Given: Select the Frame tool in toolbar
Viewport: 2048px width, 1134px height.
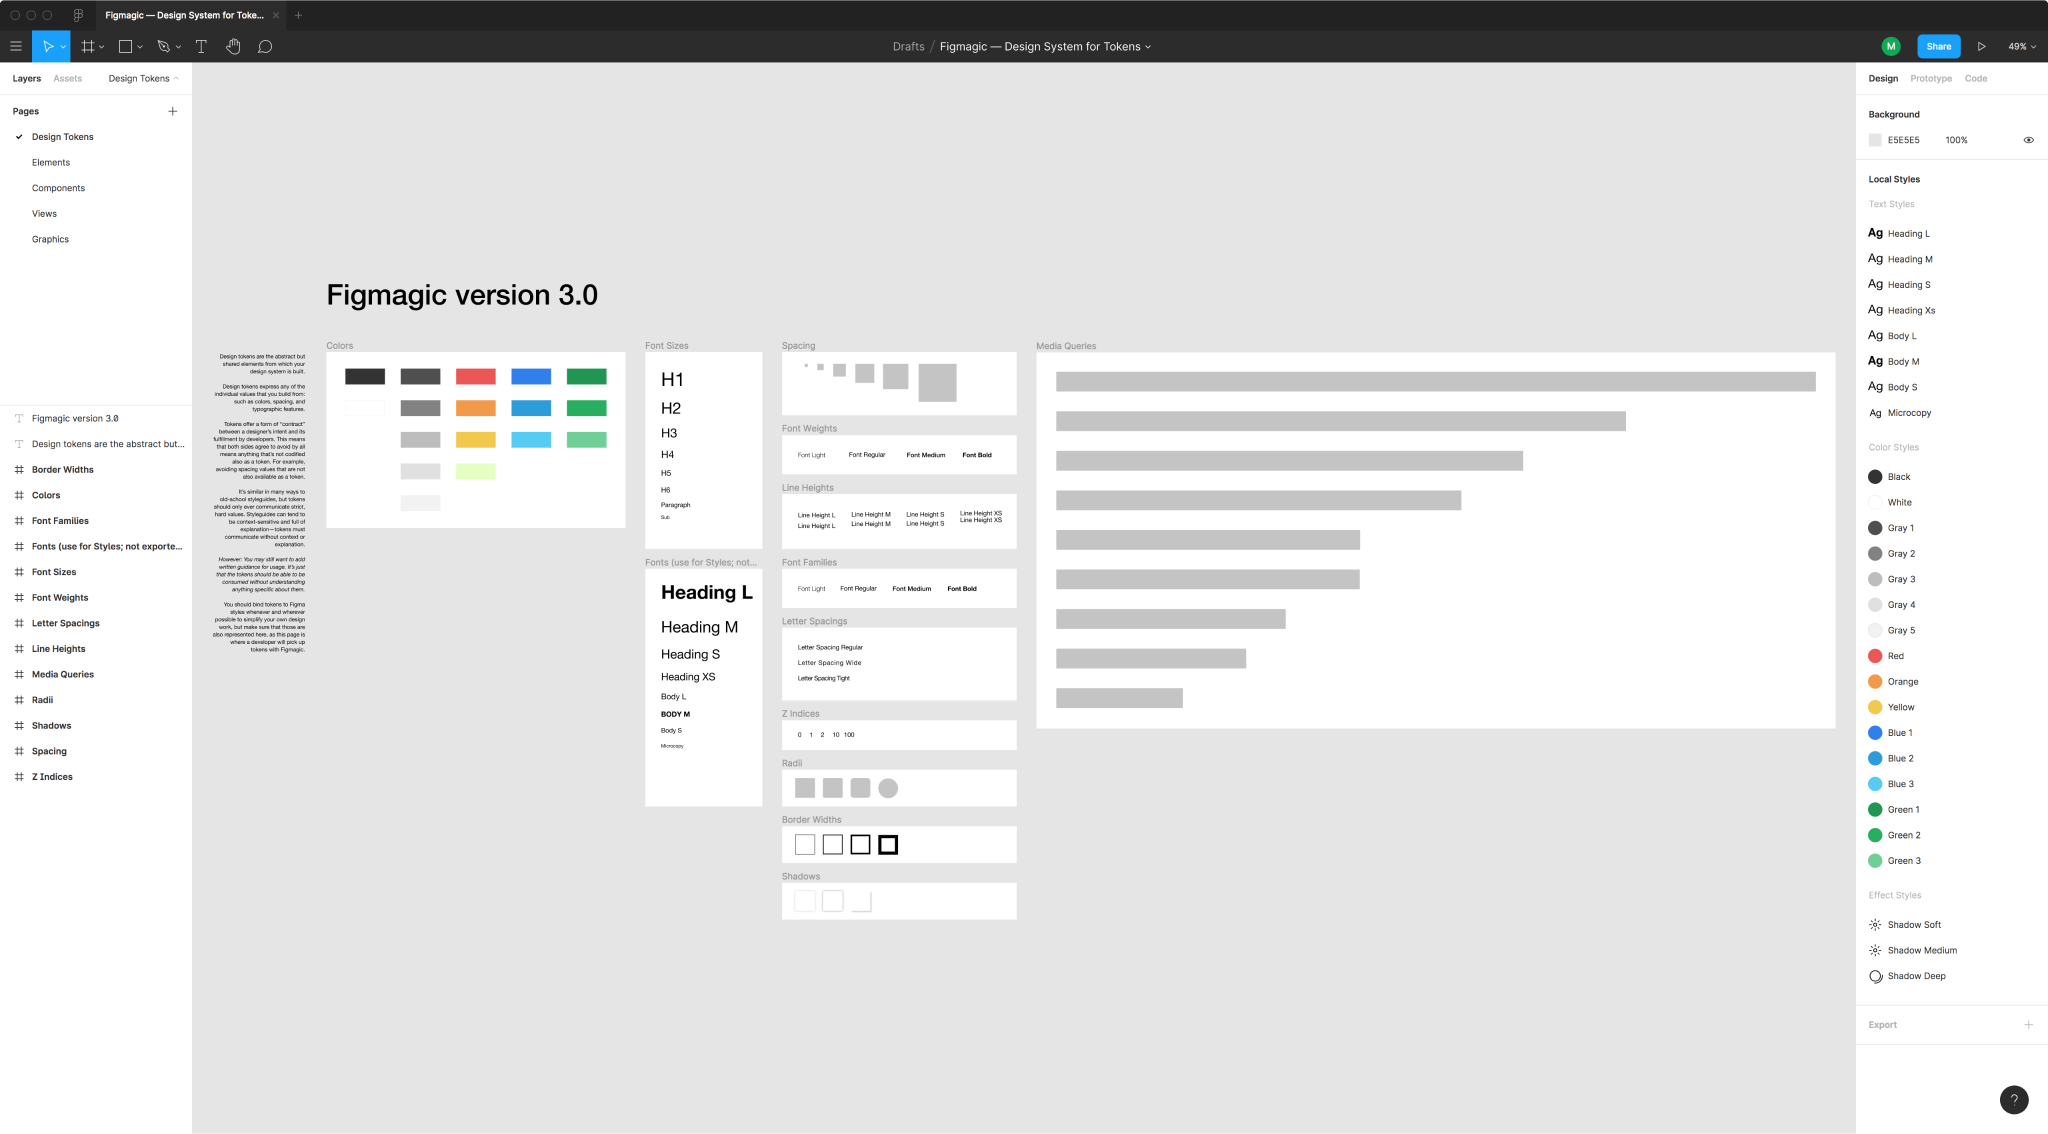Looking at the screenshot, I should pos(88,46).
